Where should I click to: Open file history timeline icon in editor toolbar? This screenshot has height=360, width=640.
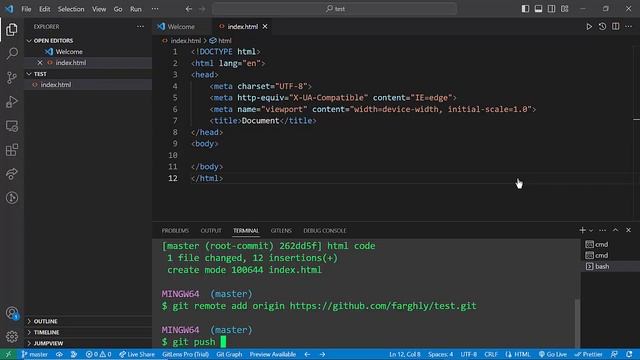tap(602, 27)
